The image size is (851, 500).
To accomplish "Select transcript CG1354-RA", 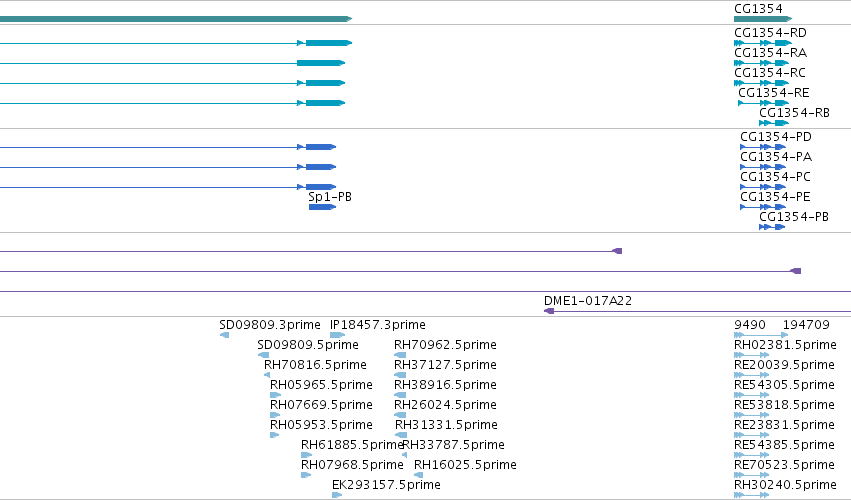I will (x=770, y=53).
